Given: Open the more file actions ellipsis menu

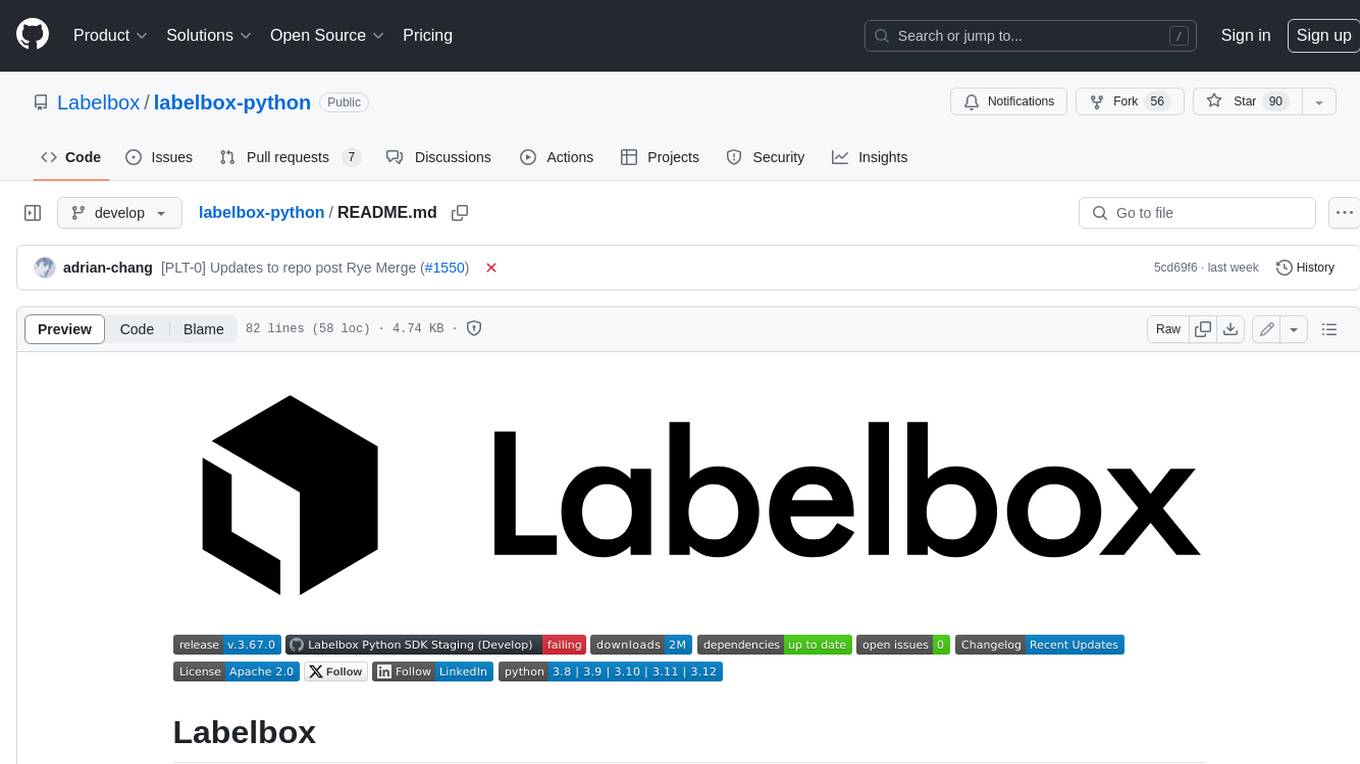Looking at the screenshot, I should pyautogui.click(x=1345, y=213).
